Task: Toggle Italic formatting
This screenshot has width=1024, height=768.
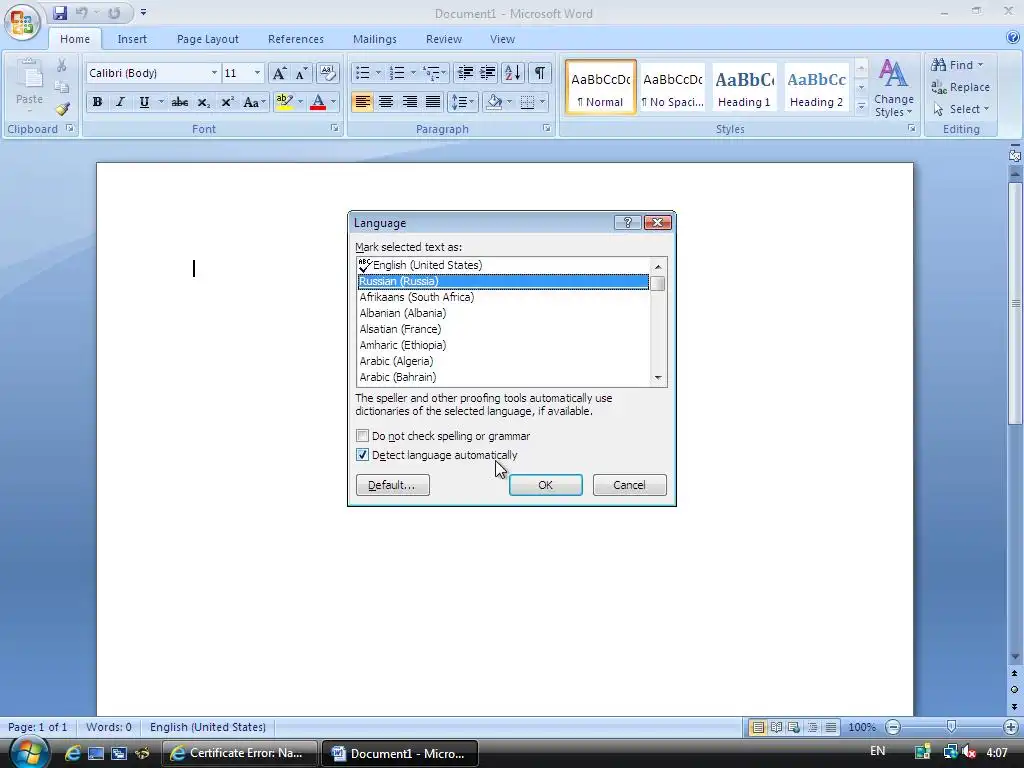Action: click(x=120, y=102)
